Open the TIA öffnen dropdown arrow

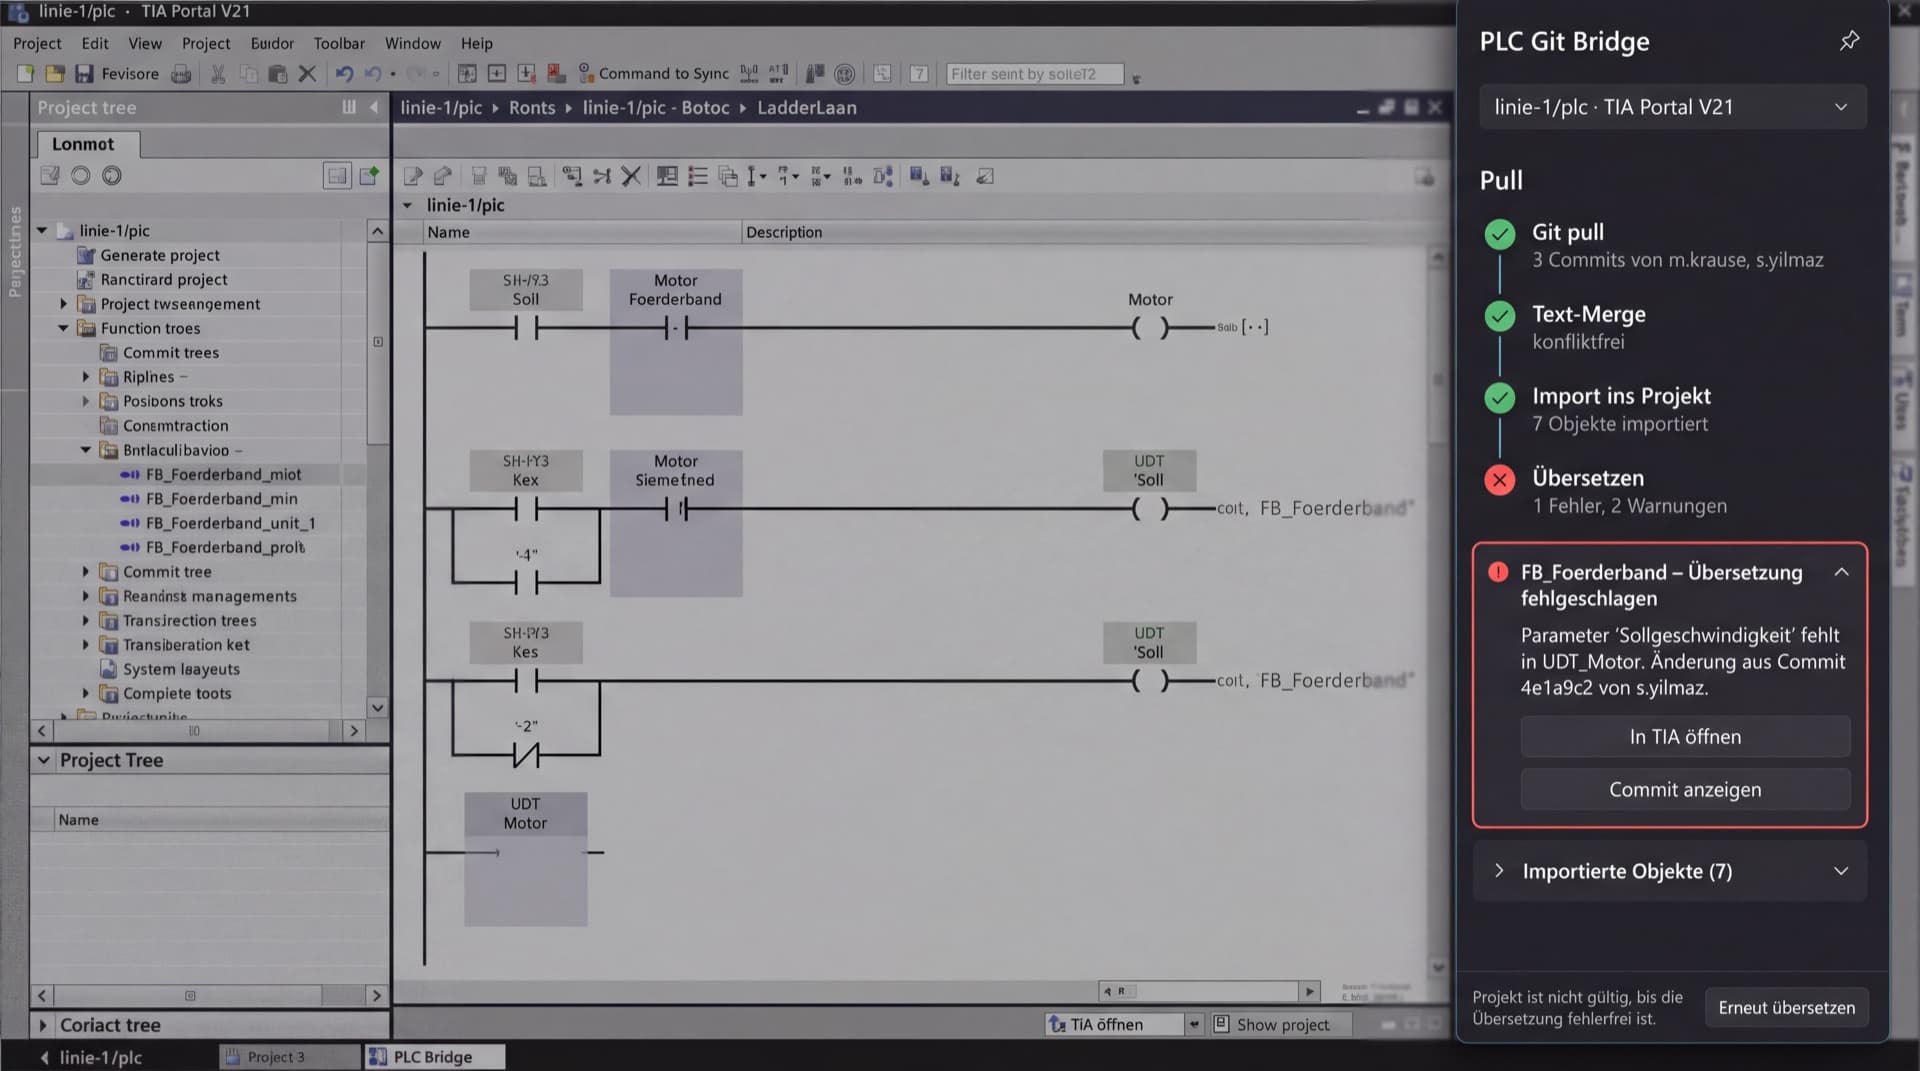[x=1194, y=1025]
